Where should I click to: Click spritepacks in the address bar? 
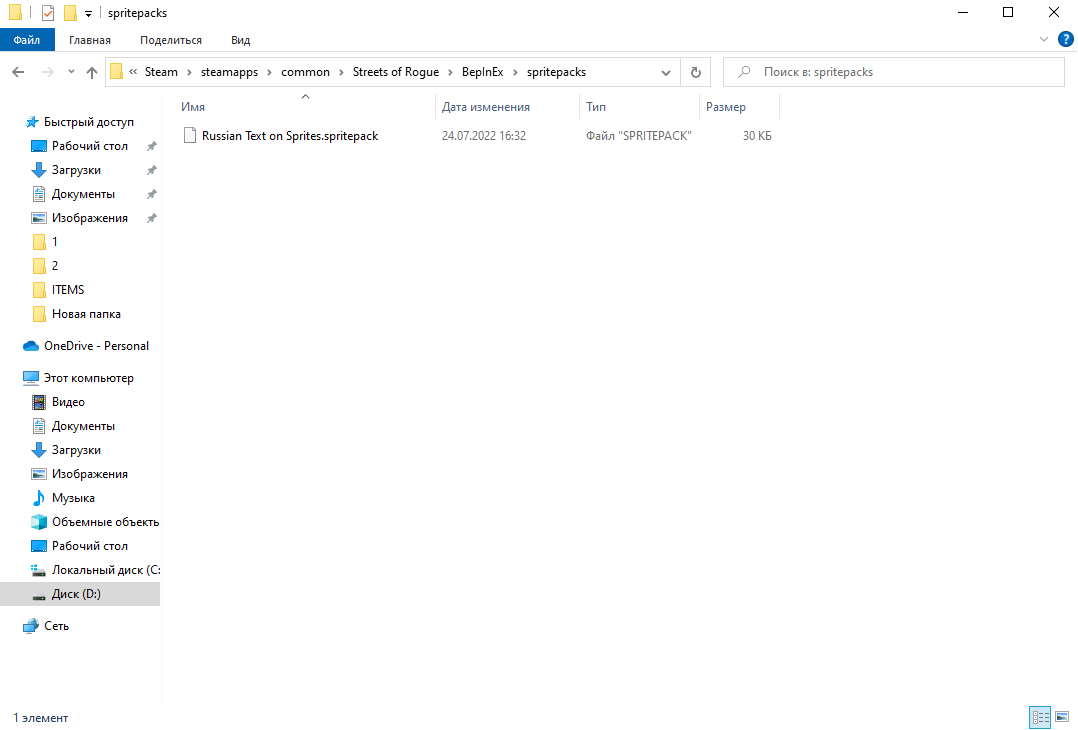point(556,71)
